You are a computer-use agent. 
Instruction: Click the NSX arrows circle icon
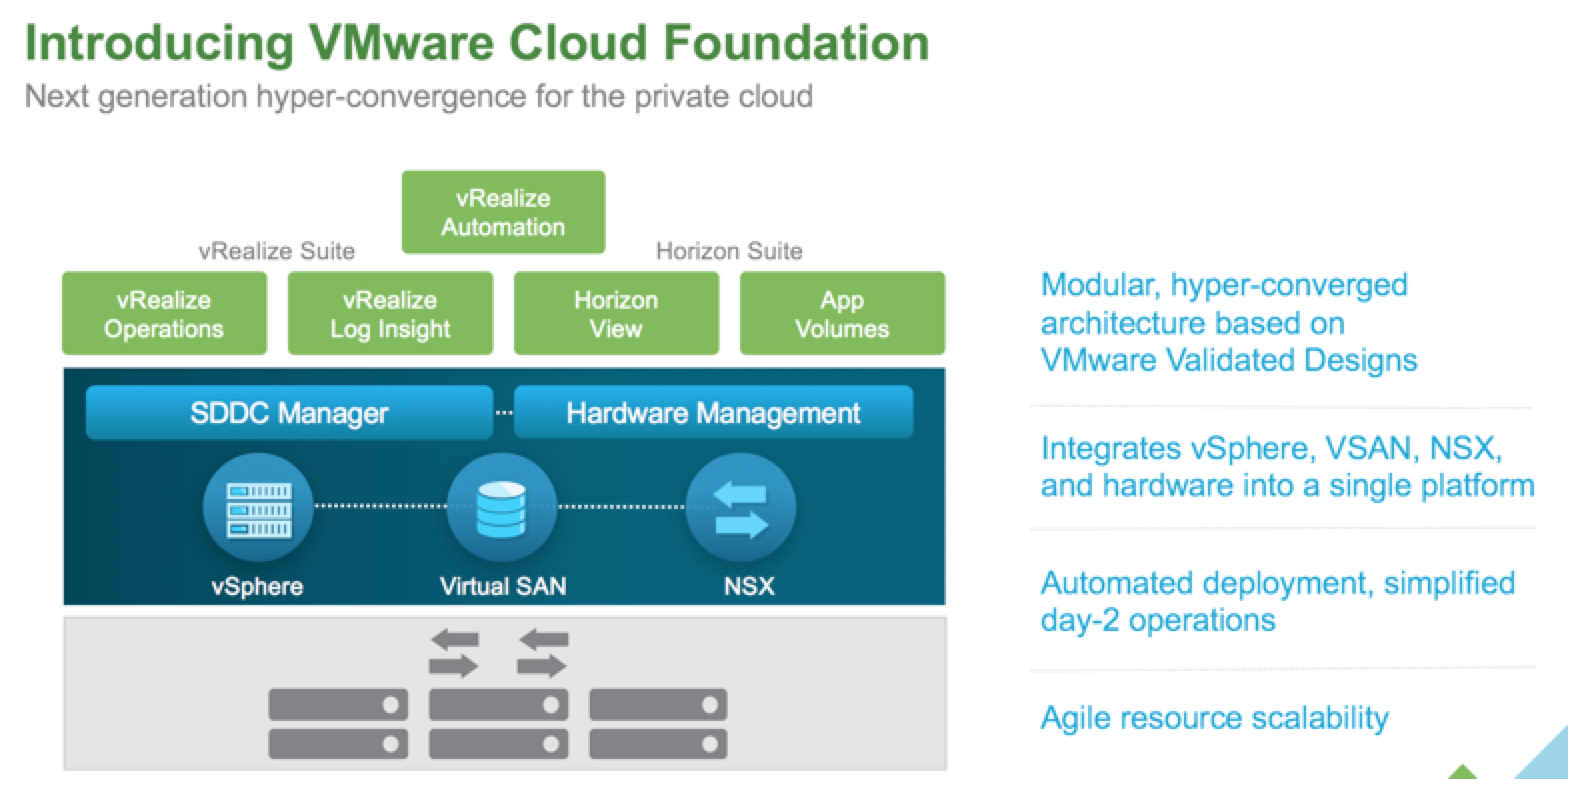point(741,508)
